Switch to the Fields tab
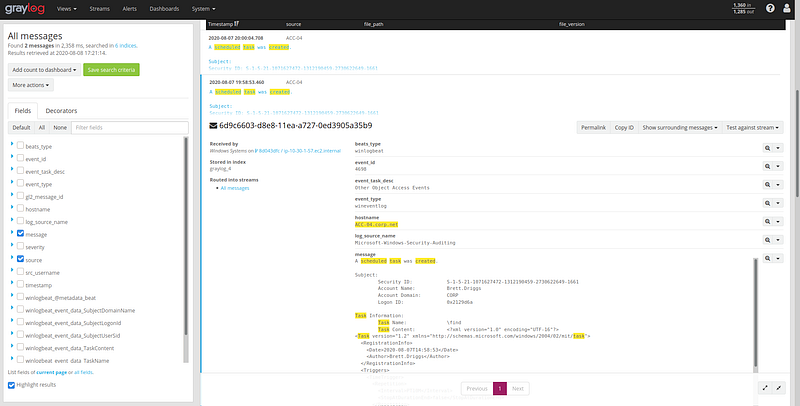Image resolution: width=800 pixels, height=406 pixels. (x=23, y=111)
